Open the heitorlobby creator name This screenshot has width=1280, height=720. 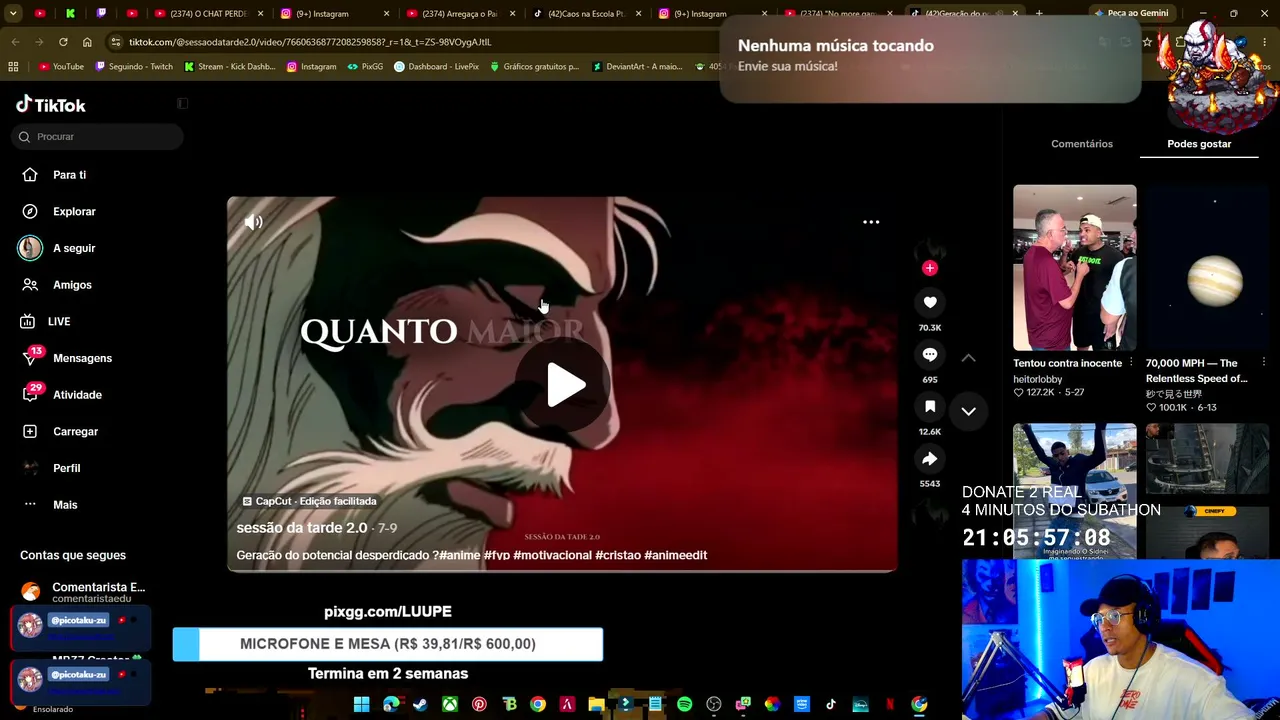point(1038,379)
